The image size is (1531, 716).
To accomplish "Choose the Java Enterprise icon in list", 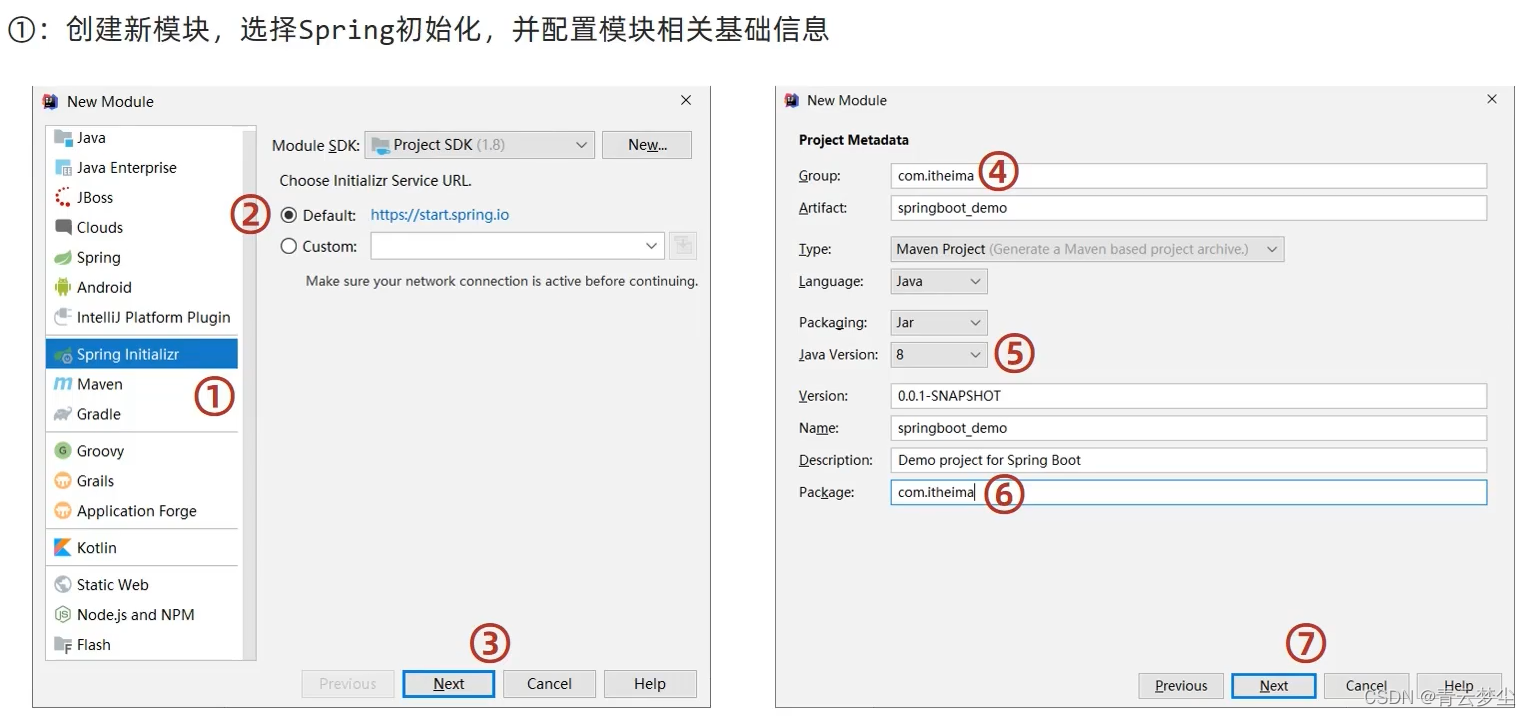I will tap(63, 168).
